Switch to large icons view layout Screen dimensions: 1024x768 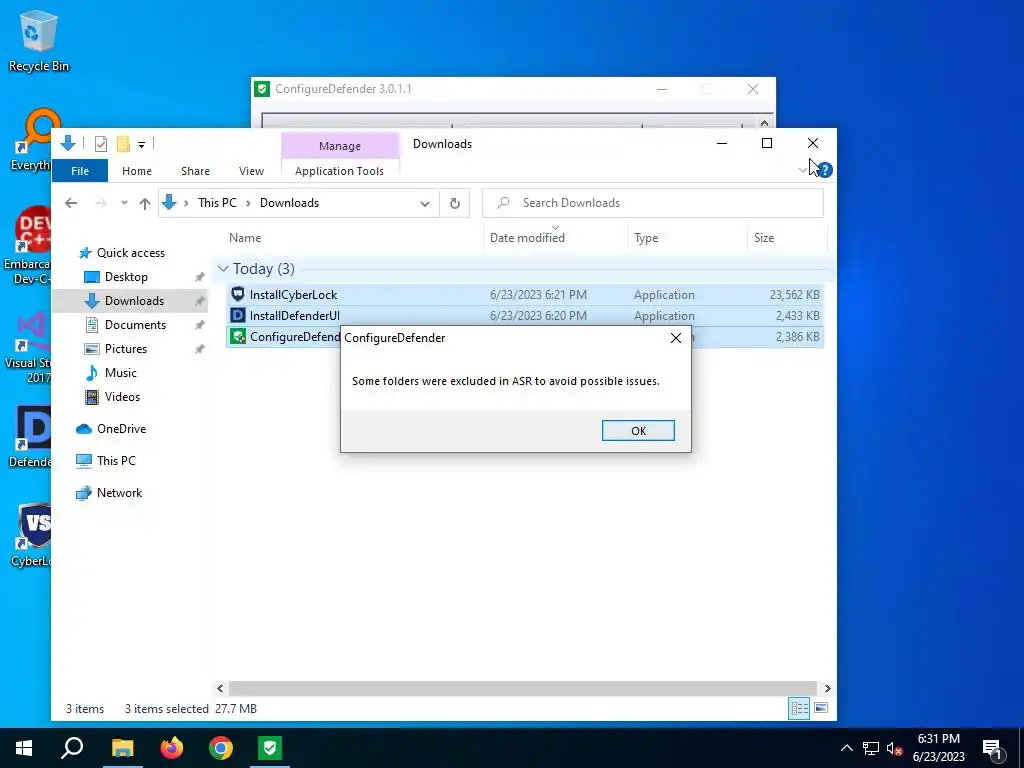(821, 709)
